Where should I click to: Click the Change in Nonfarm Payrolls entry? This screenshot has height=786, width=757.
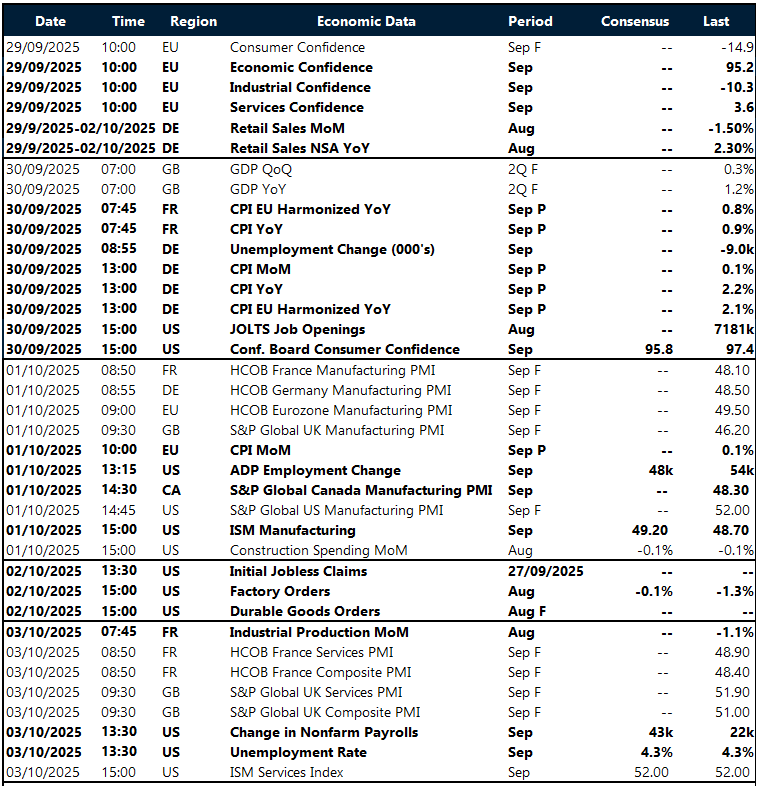[324, 732]
